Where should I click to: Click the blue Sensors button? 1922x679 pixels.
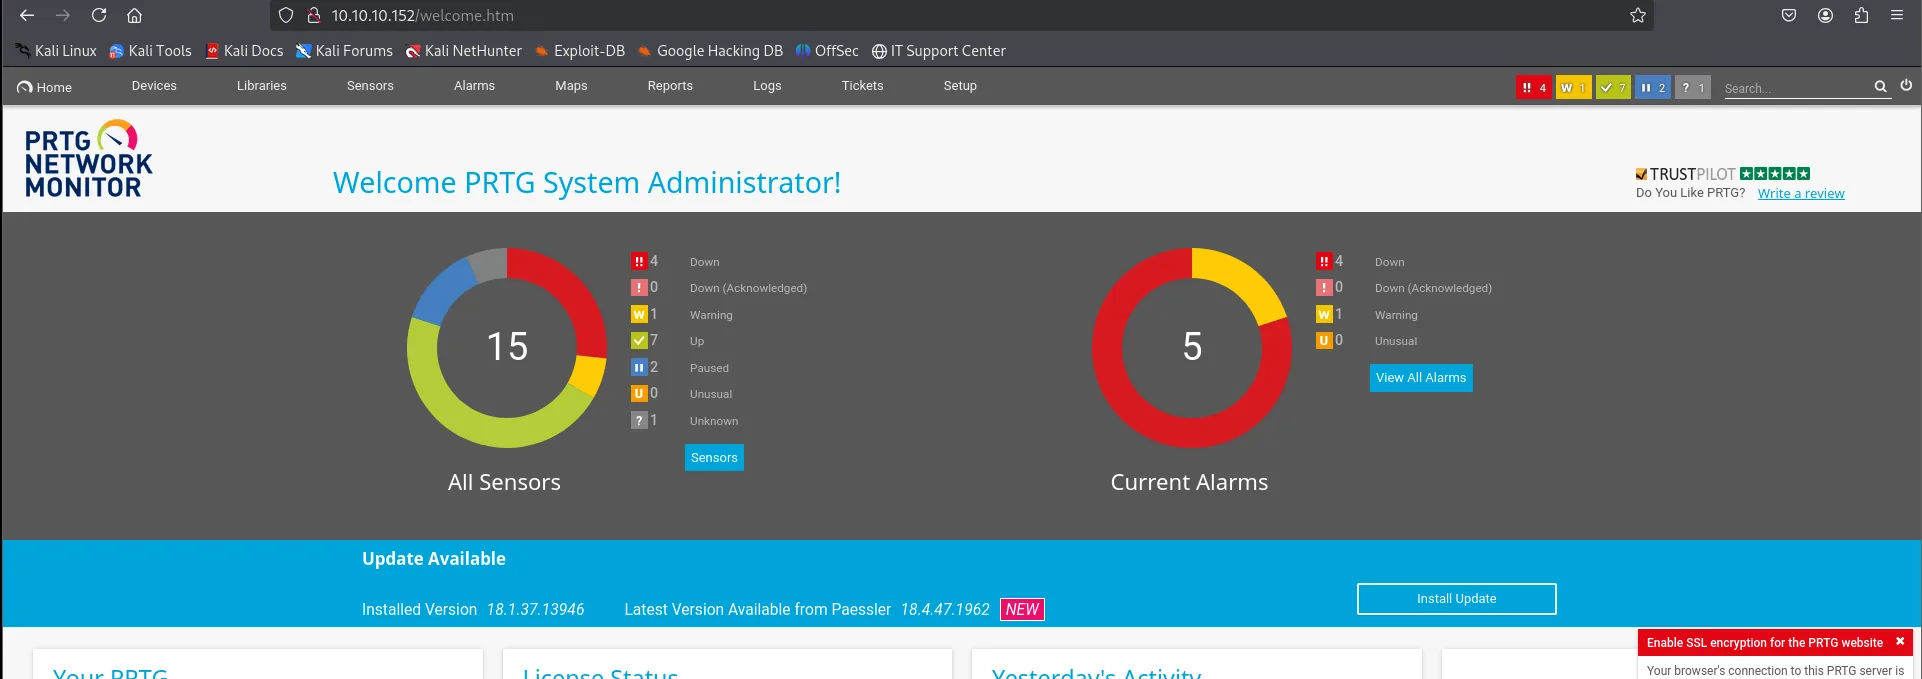pyautogui.click(x=714, y=457)
